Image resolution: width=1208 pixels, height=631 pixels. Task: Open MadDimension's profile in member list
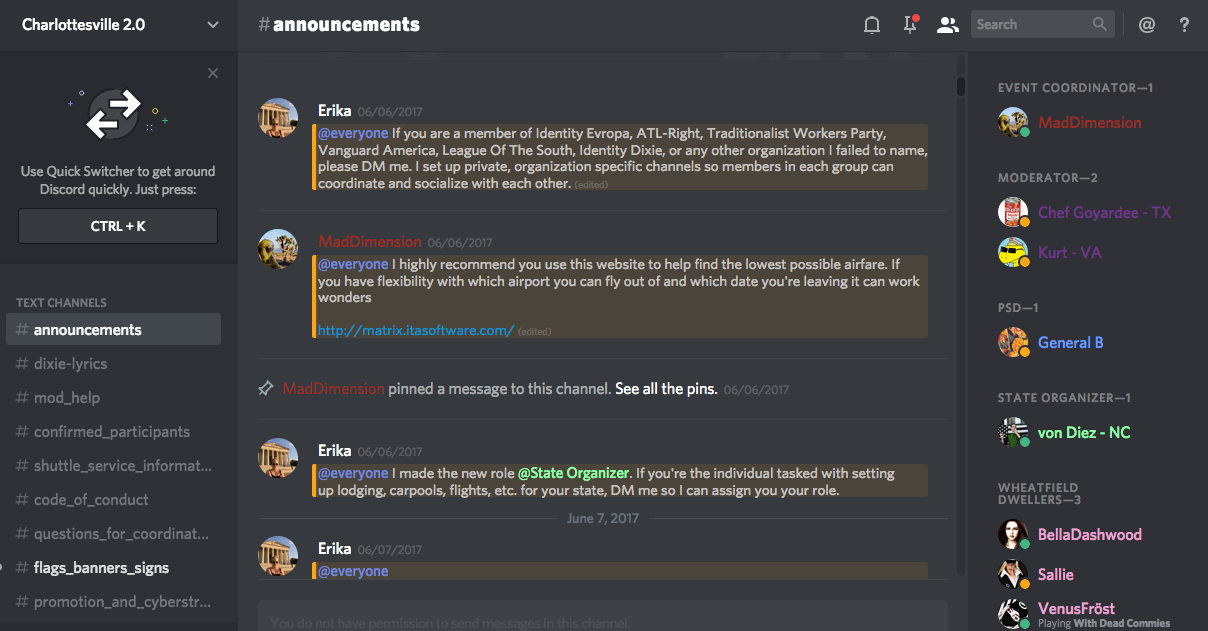1089,123
